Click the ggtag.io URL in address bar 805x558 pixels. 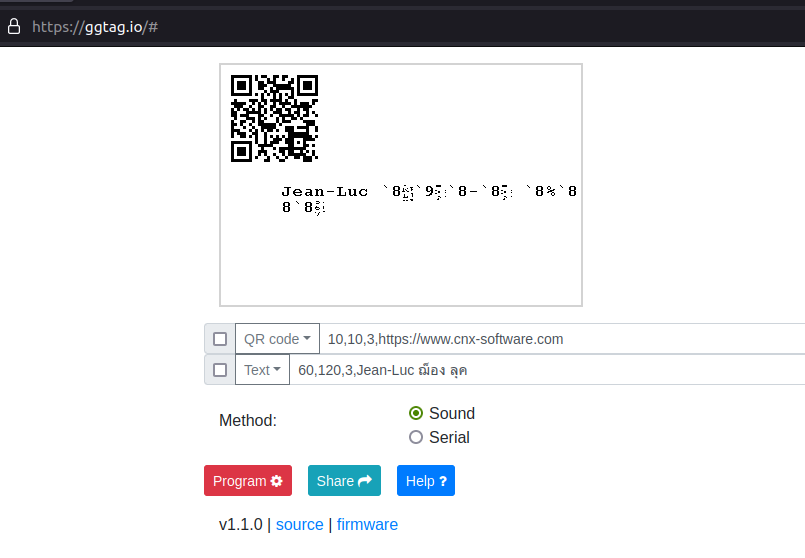coord(95,27)
